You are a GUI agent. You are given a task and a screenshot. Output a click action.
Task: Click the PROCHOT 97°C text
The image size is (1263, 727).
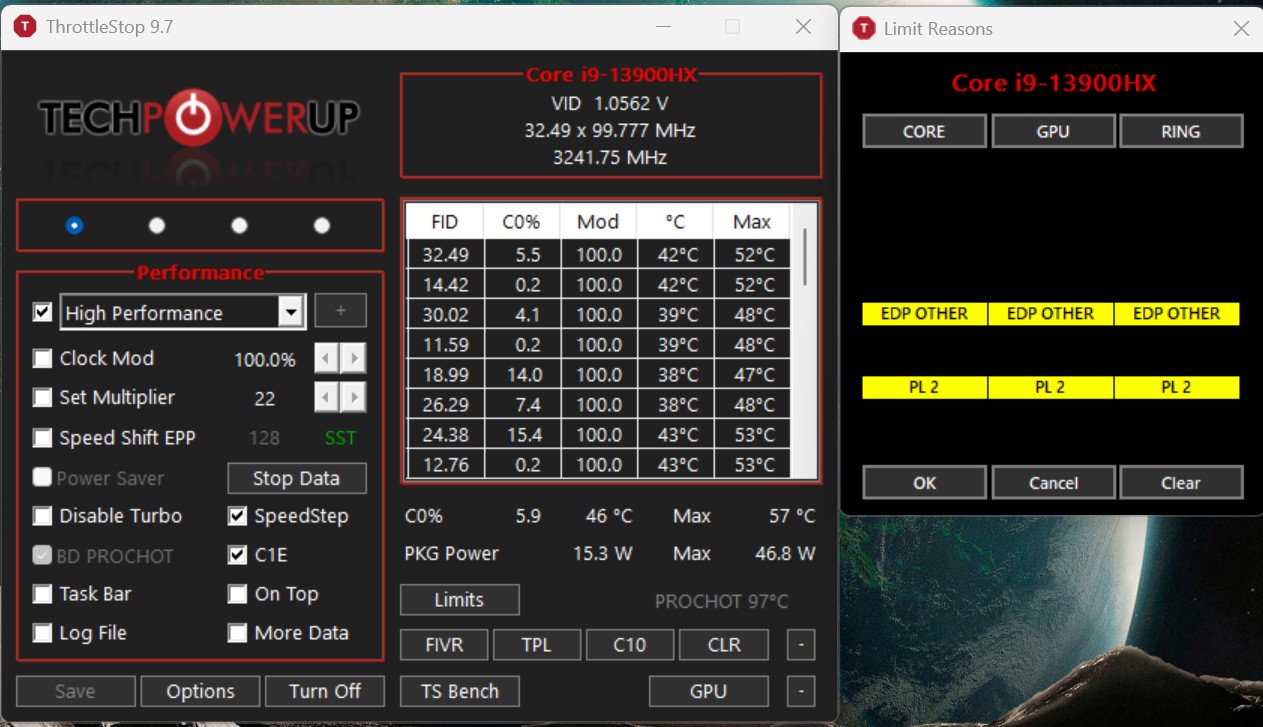721,601
